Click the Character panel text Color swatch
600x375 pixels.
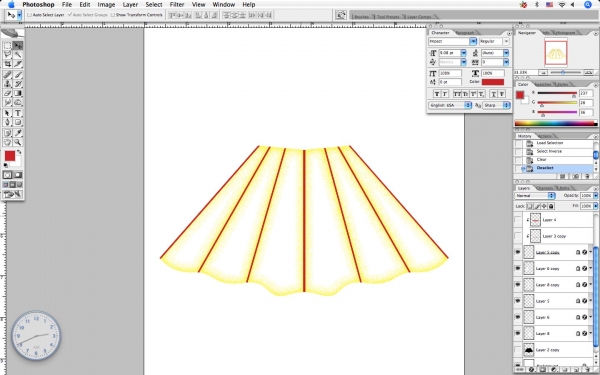492,82
